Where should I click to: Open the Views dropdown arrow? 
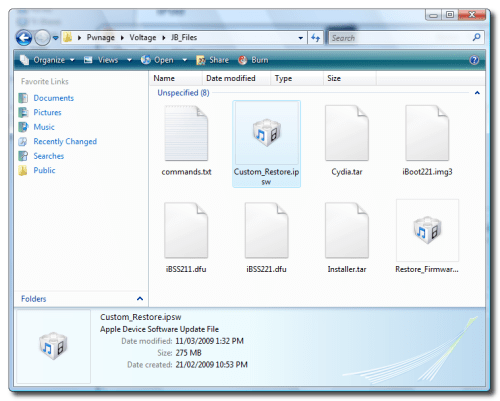point(129,60)
